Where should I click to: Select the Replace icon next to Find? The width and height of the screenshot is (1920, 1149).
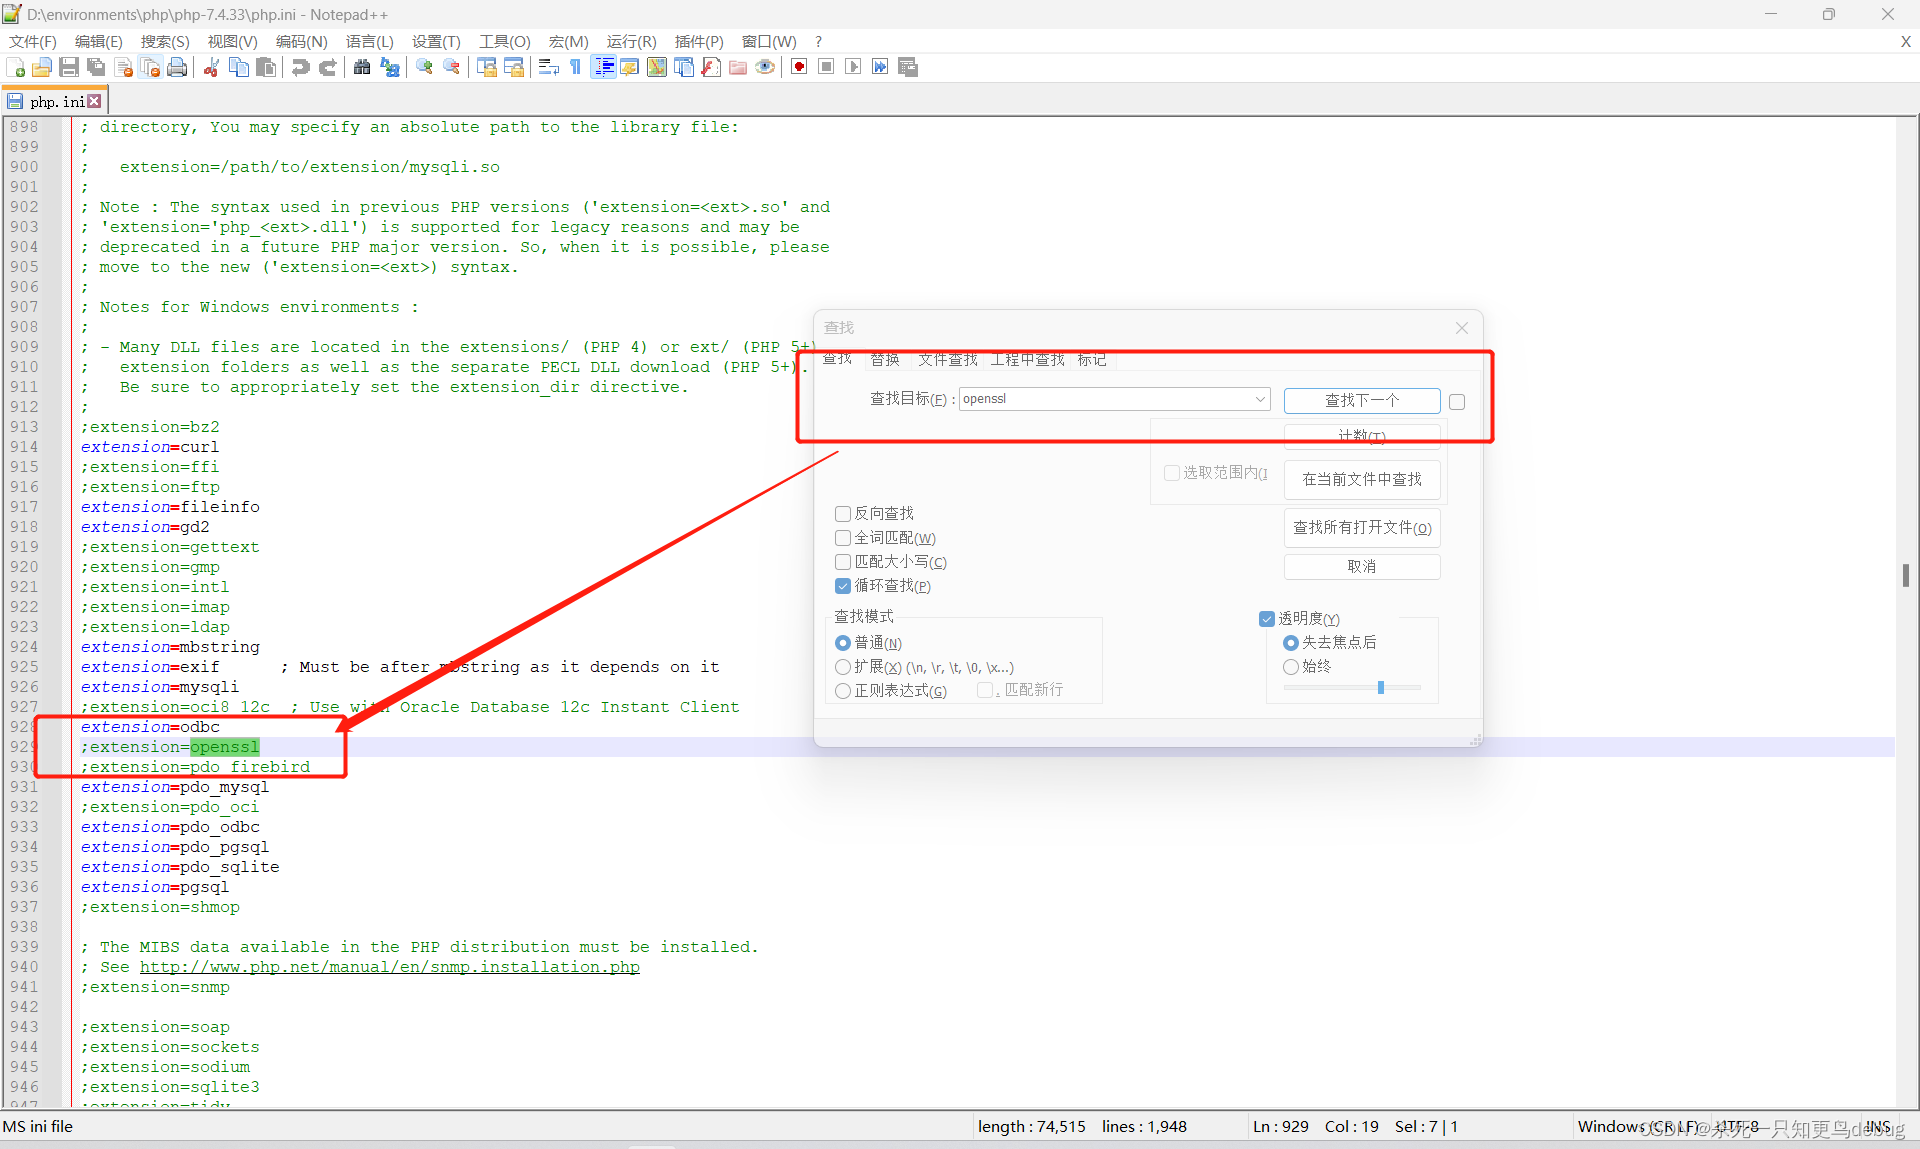click(x=389, y=67)
